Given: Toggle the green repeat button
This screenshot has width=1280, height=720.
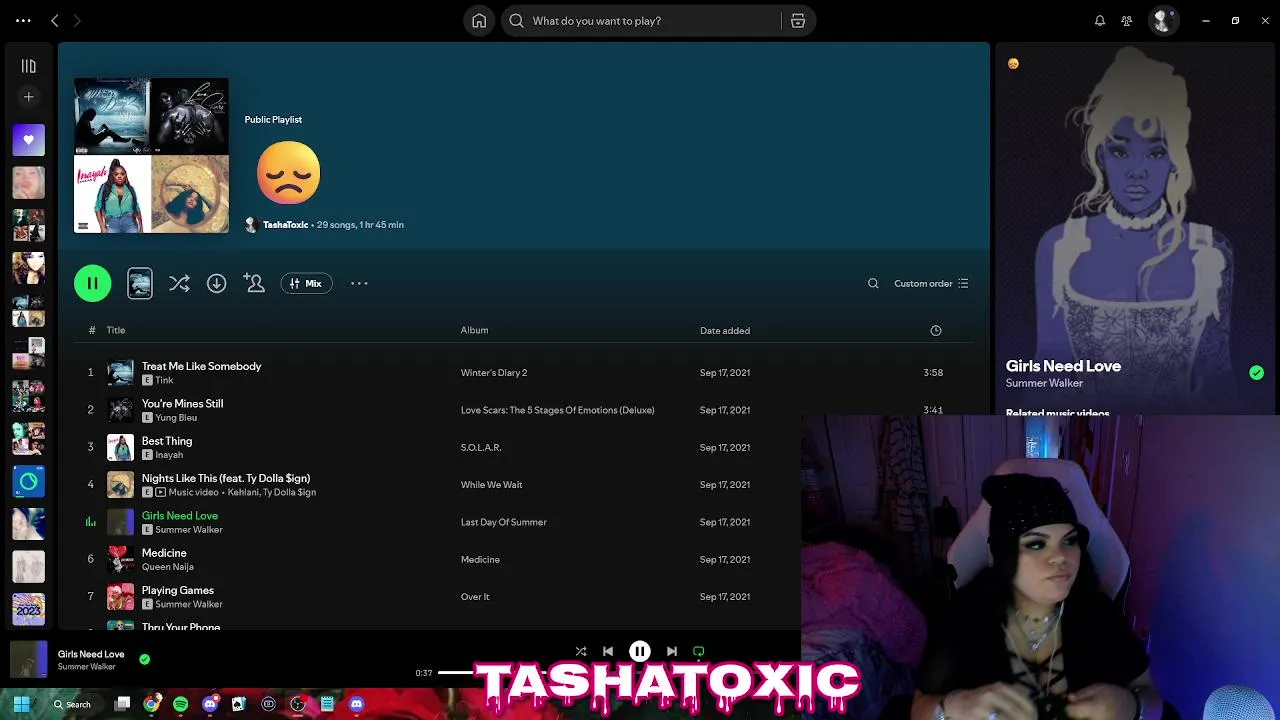Looking at the screenshot, I should 699,651.
